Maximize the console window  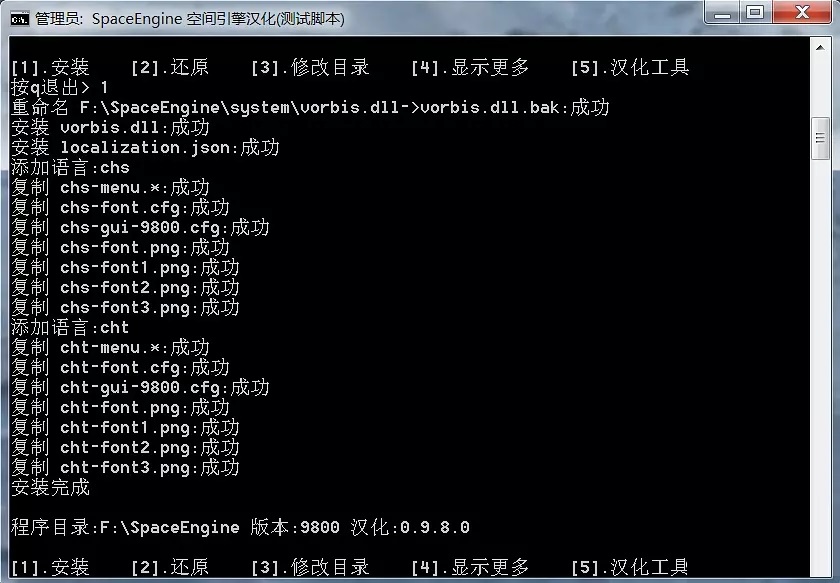[x=755, y=13]
